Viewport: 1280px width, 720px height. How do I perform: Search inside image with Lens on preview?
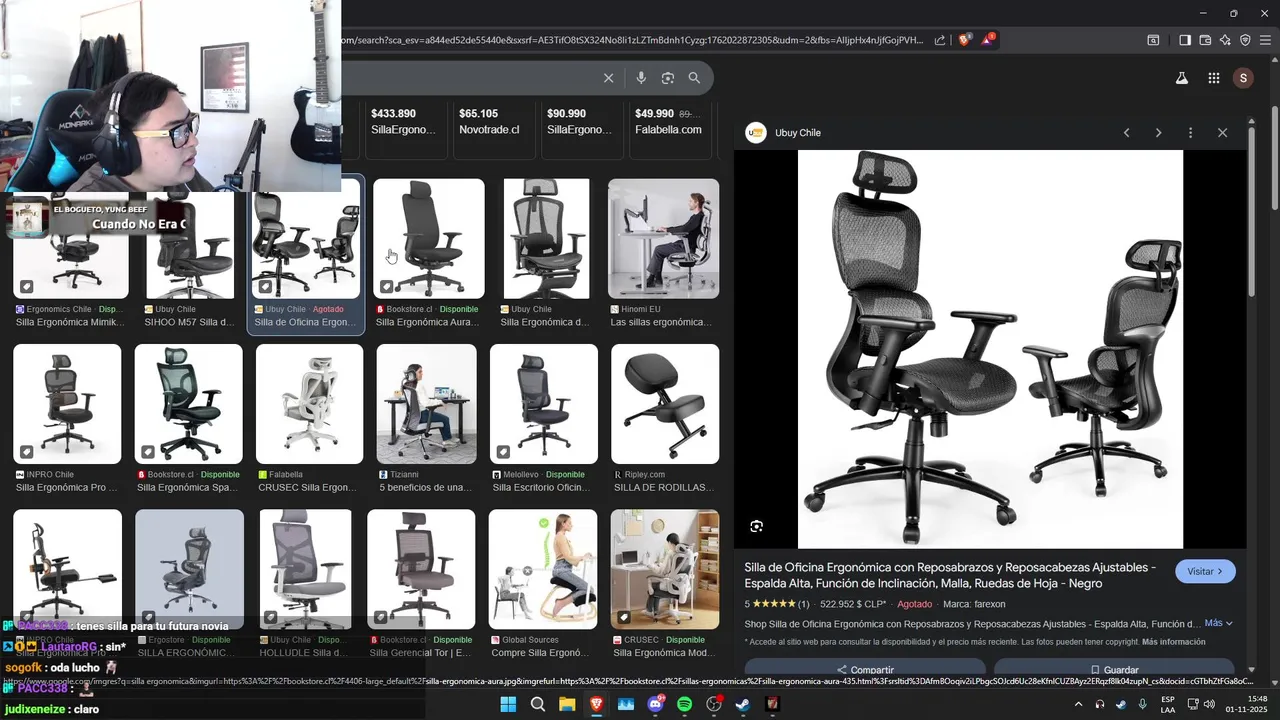click(757, 526)
